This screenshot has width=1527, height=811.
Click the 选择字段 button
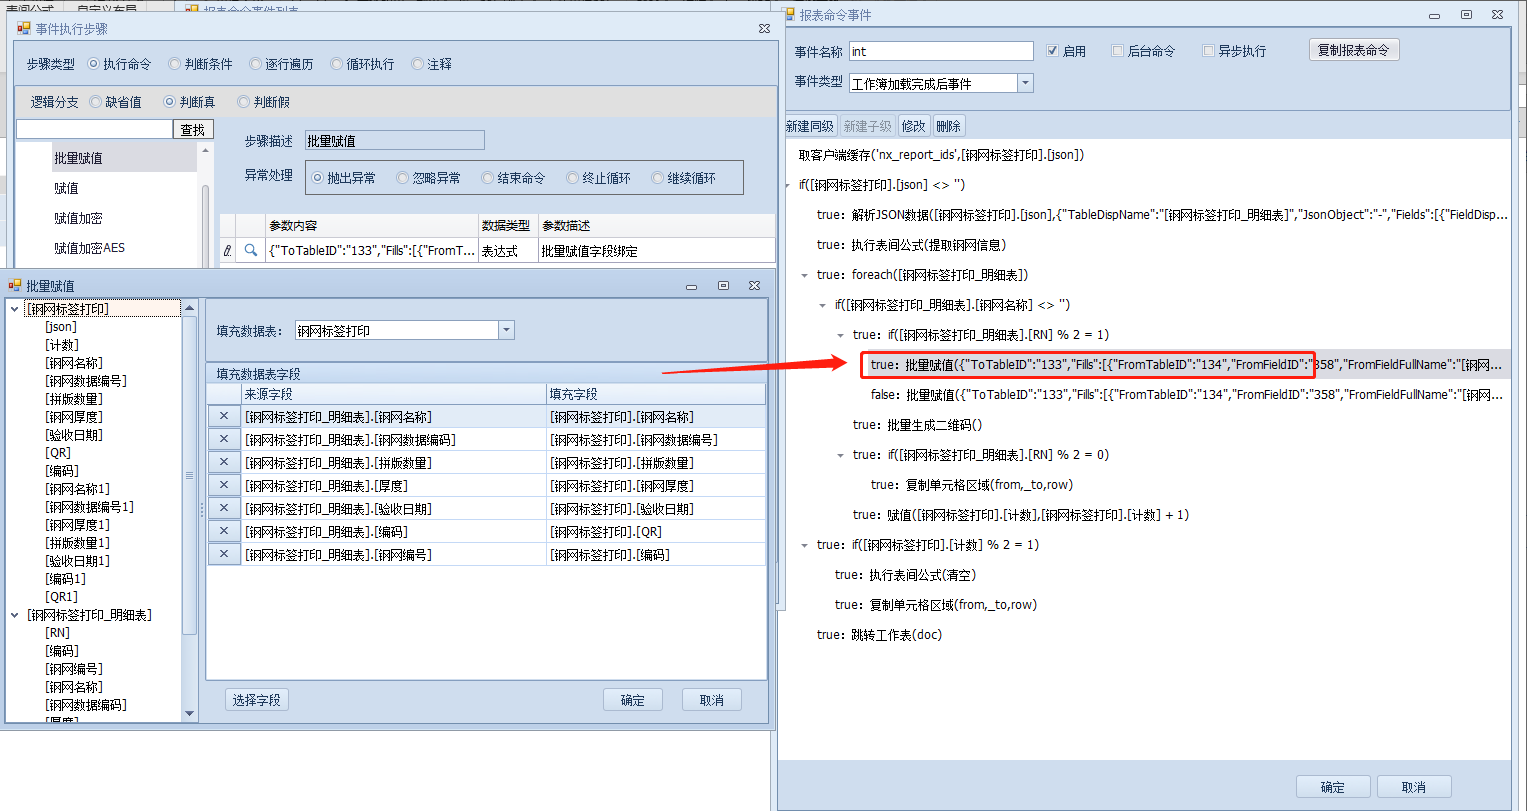click(x=257, y=700)
